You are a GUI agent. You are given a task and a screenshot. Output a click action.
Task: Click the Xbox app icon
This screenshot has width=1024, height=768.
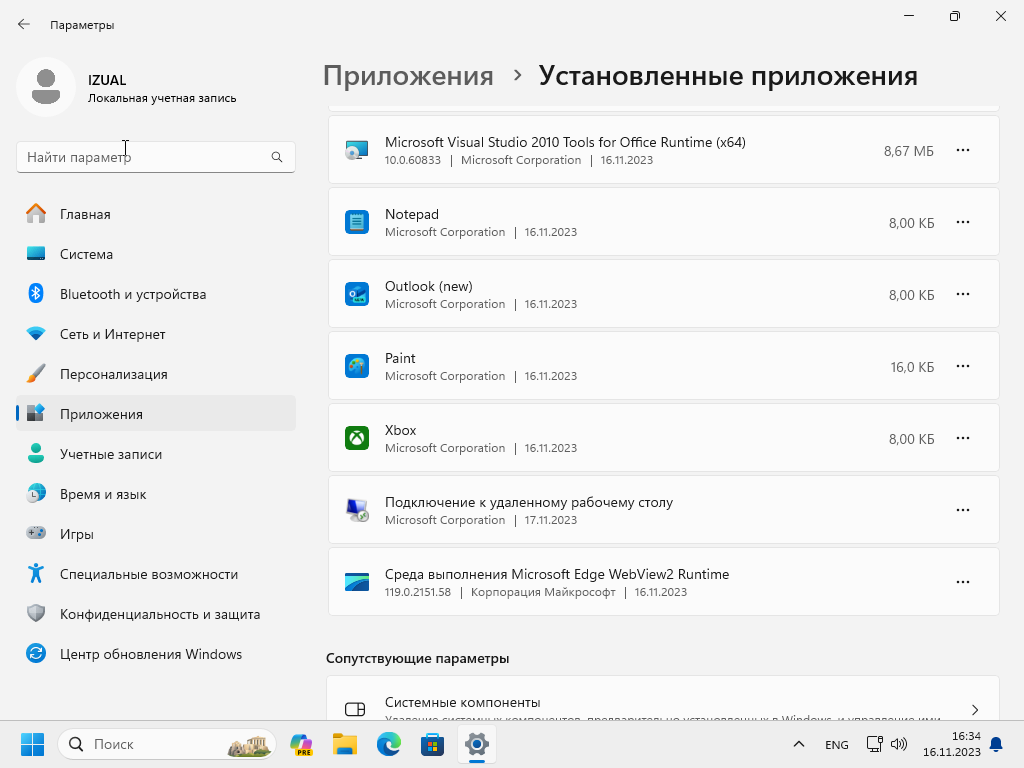click(357, 438)
